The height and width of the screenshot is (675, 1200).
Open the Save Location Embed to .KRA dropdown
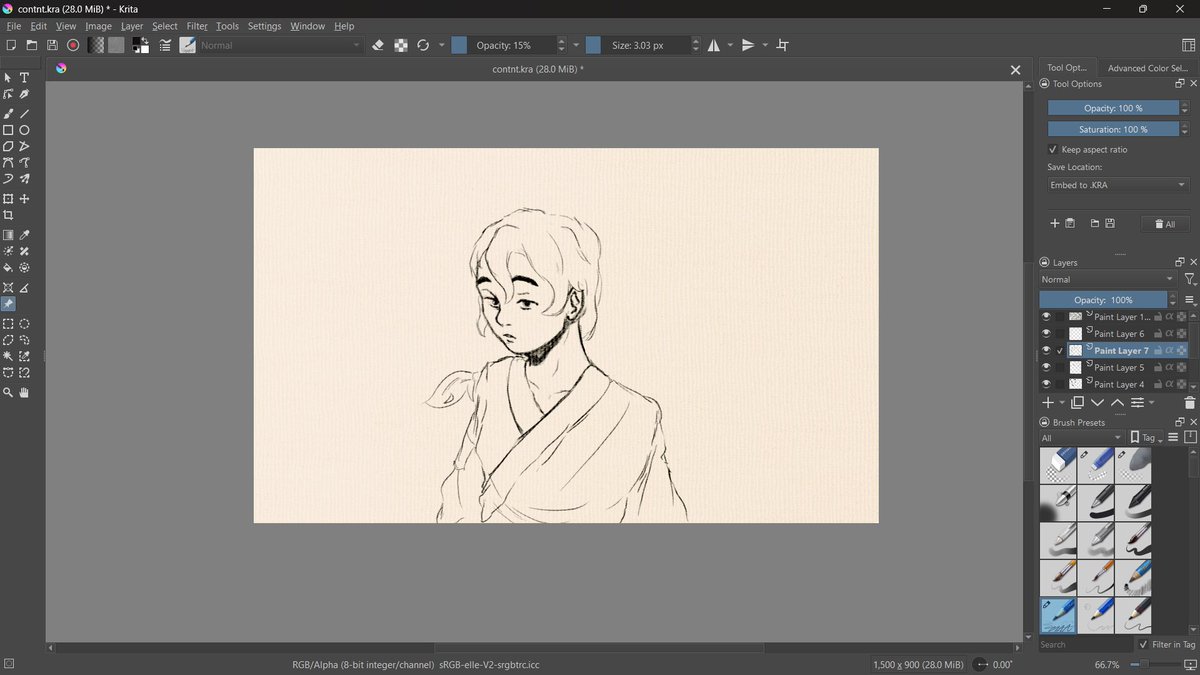click(x=1117, y=184)
